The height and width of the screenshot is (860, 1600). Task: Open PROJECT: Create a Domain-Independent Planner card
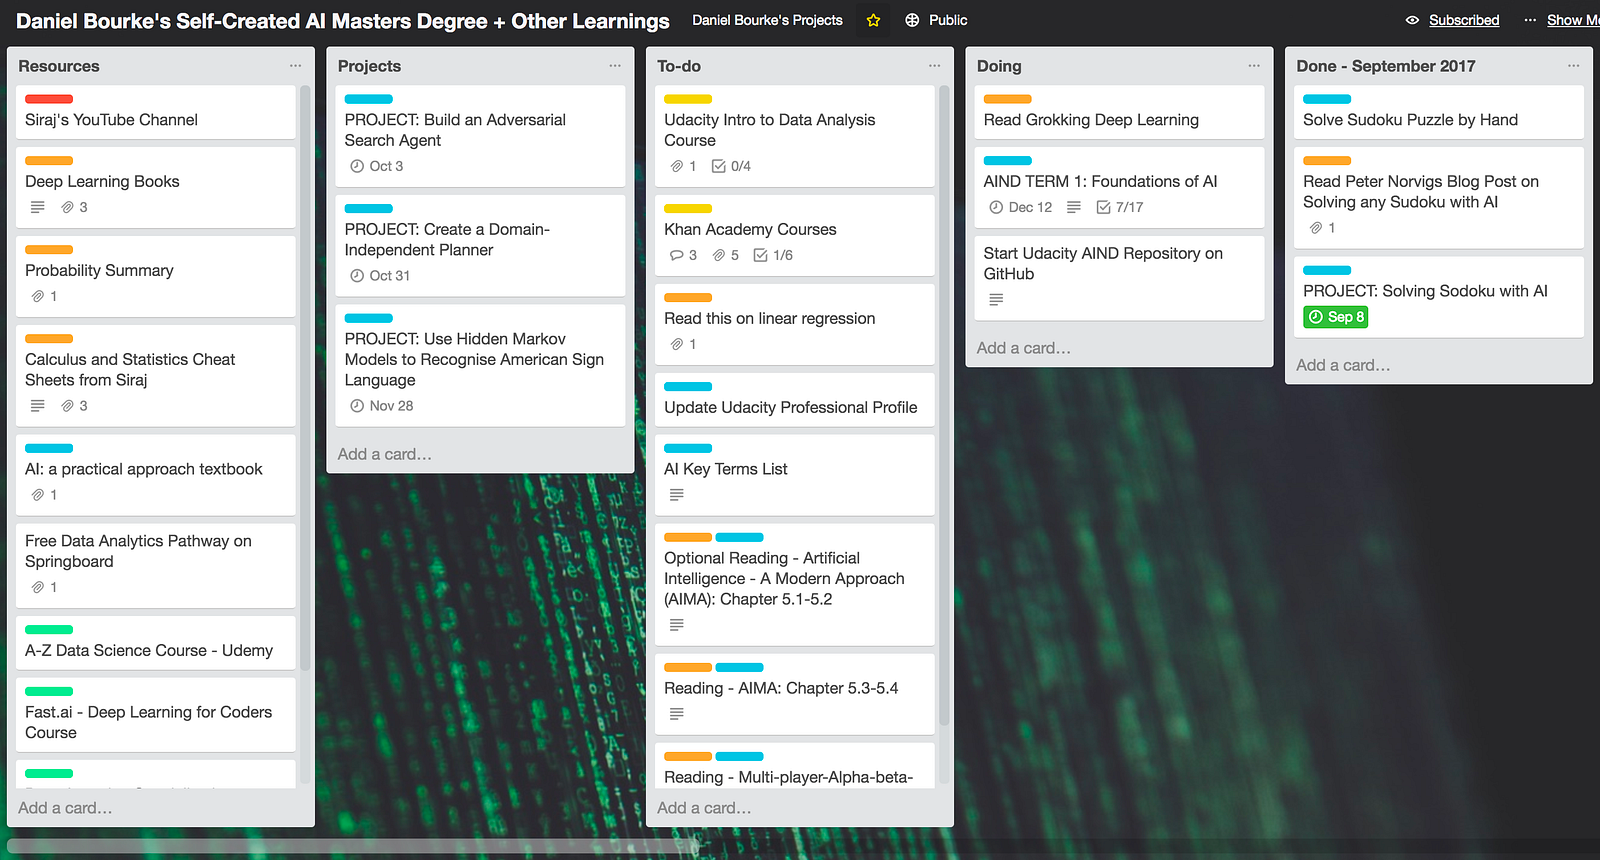(480, 245)
